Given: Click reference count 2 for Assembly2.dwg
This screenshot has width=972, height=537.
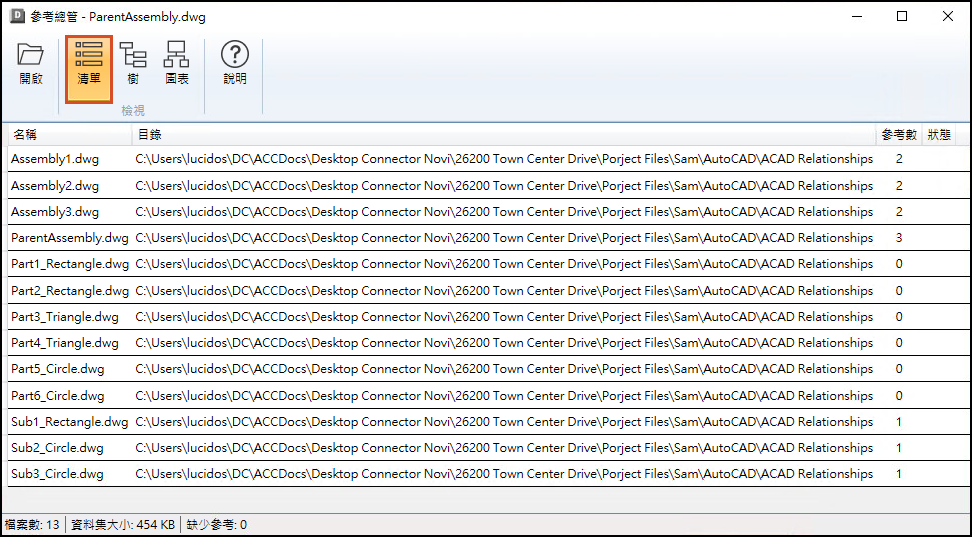Looking at the screenshot, I should tap(899, 185).
